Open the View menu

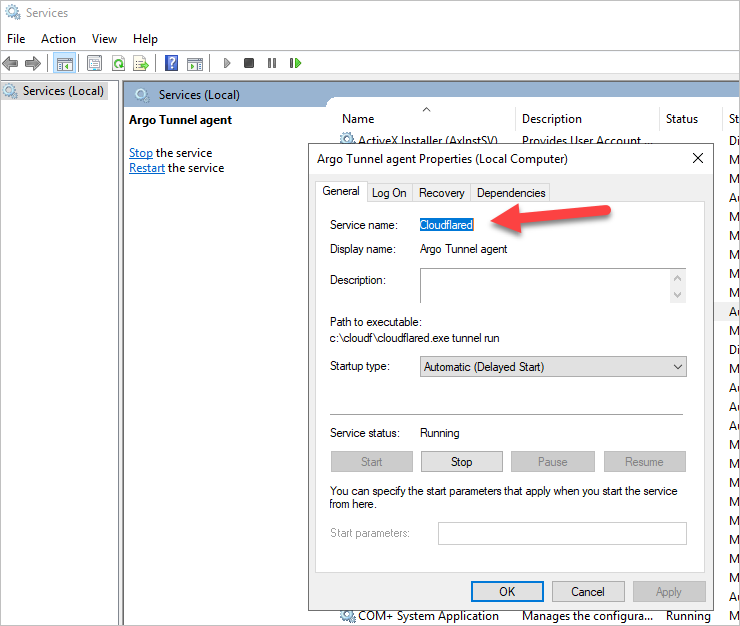[x=104, y=39]
